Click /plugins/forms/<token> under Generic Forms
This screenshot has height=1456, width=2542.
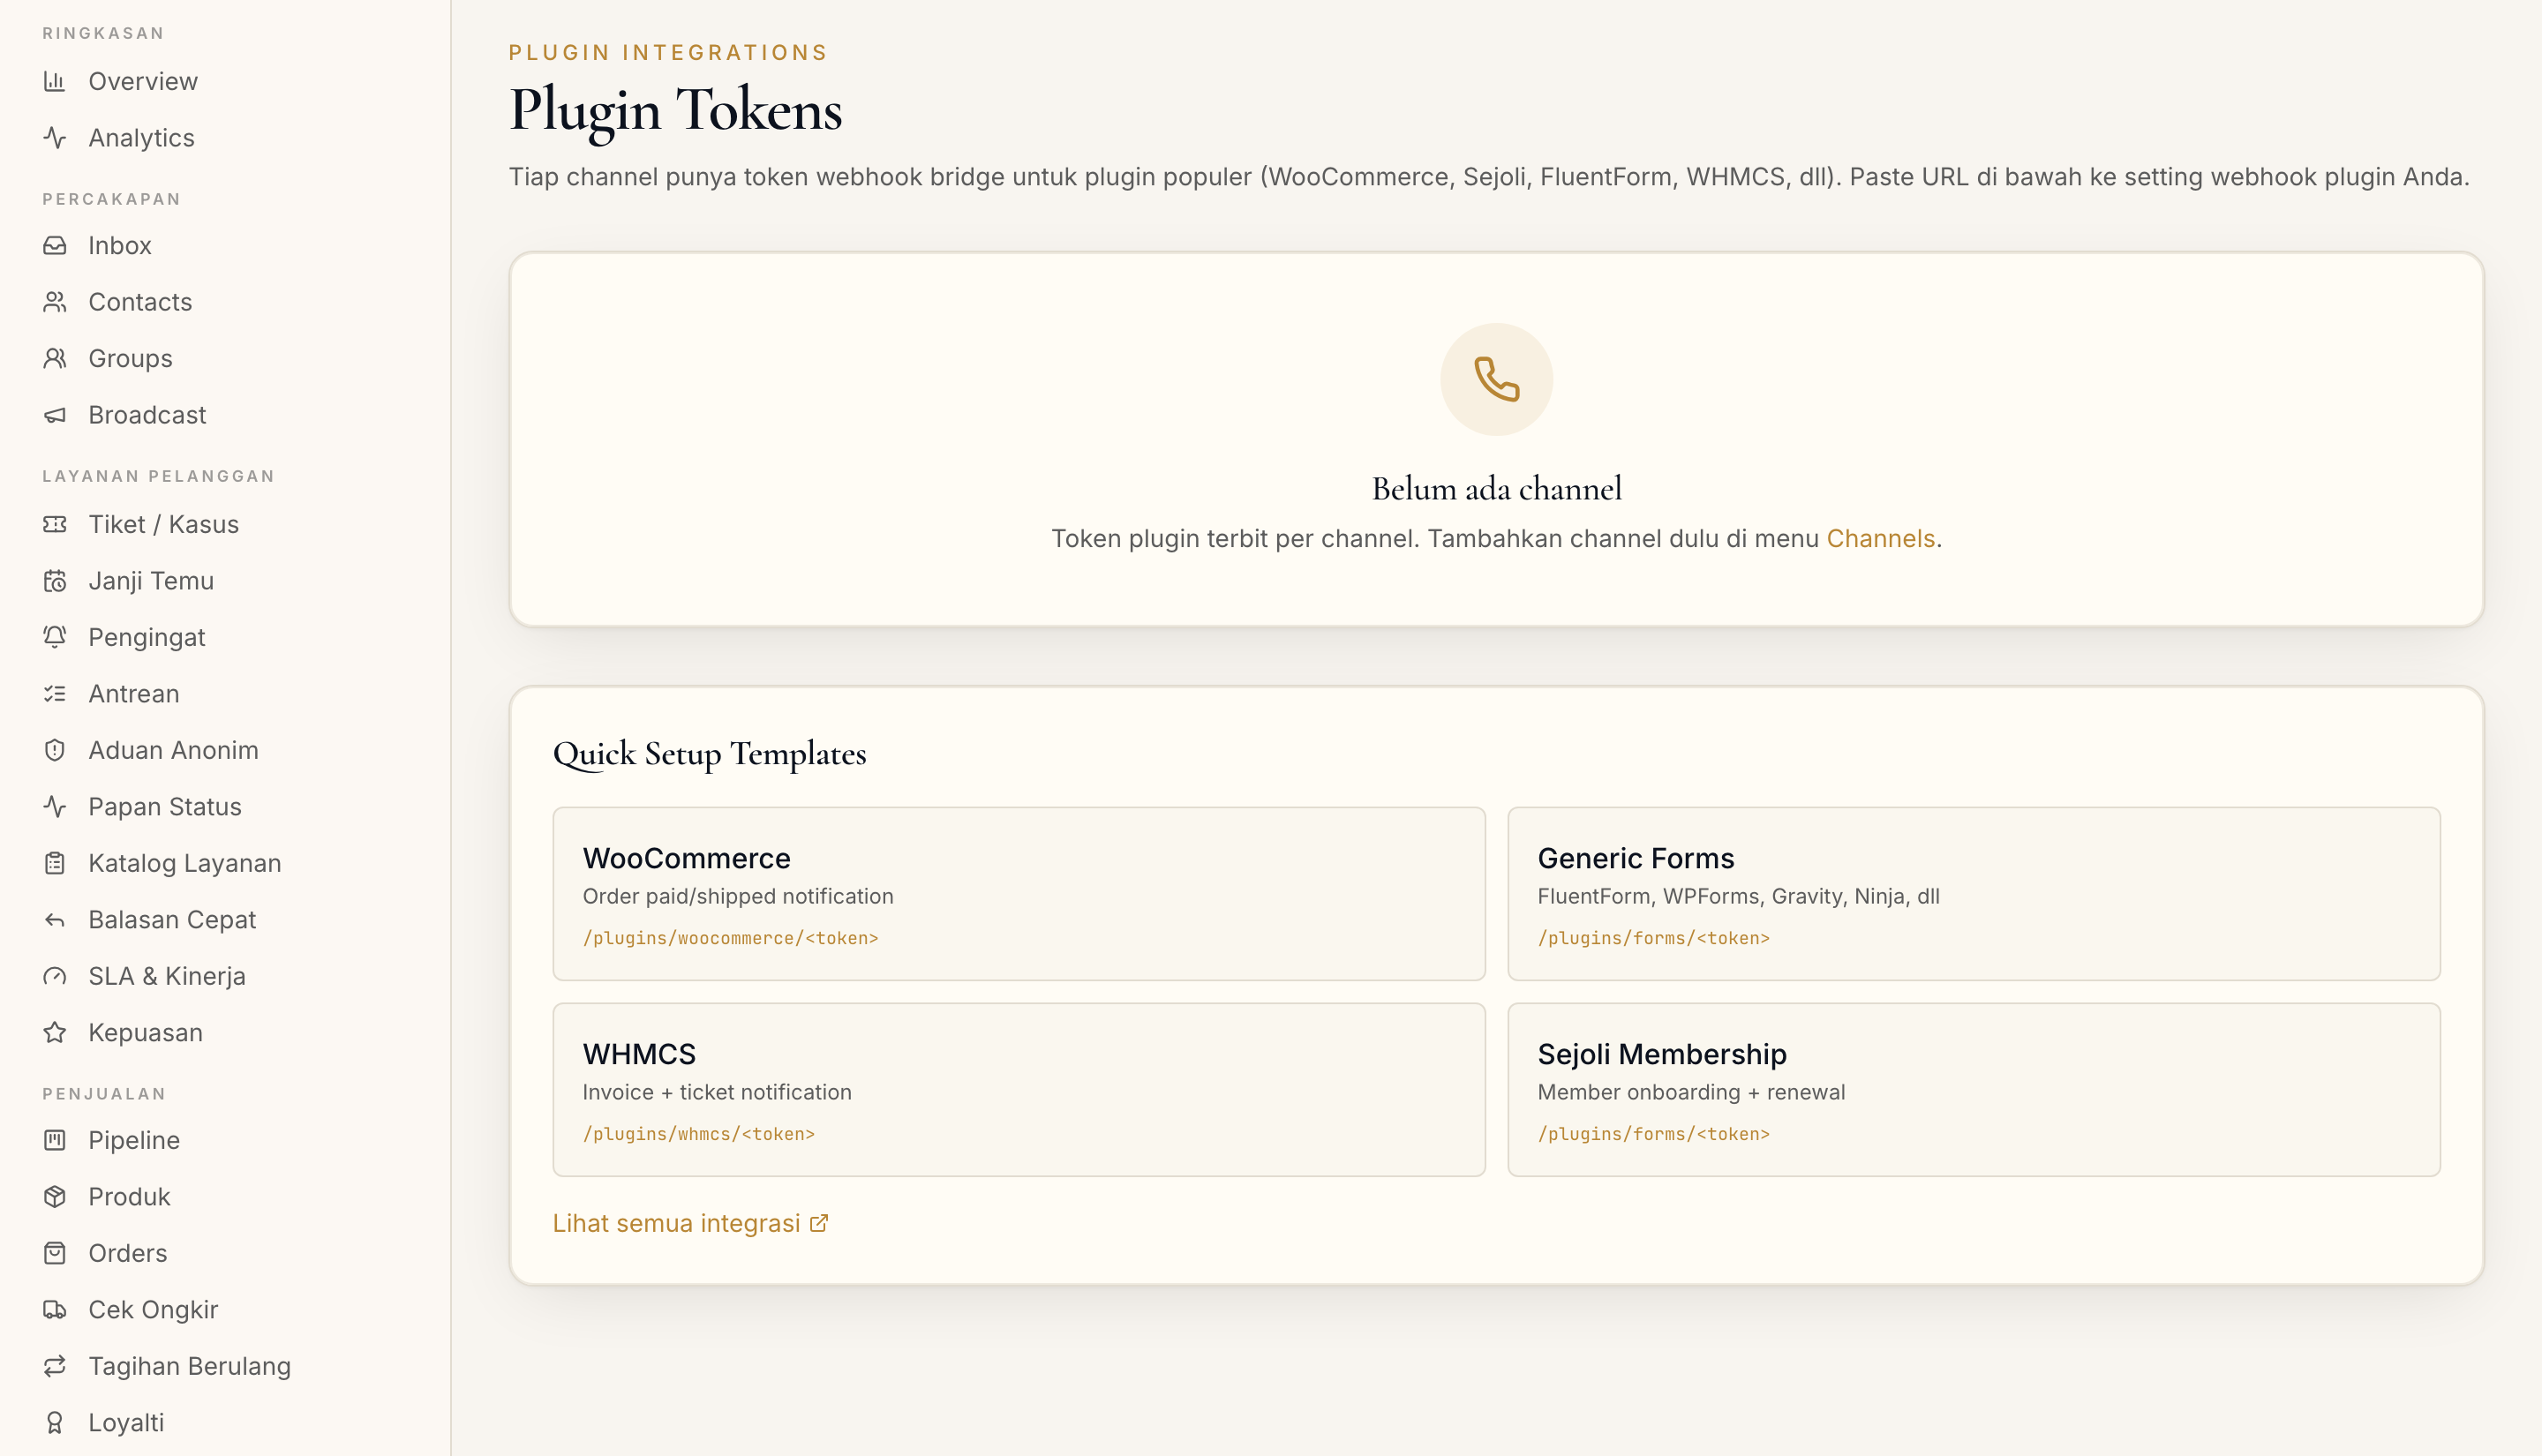coord(1653,938)
